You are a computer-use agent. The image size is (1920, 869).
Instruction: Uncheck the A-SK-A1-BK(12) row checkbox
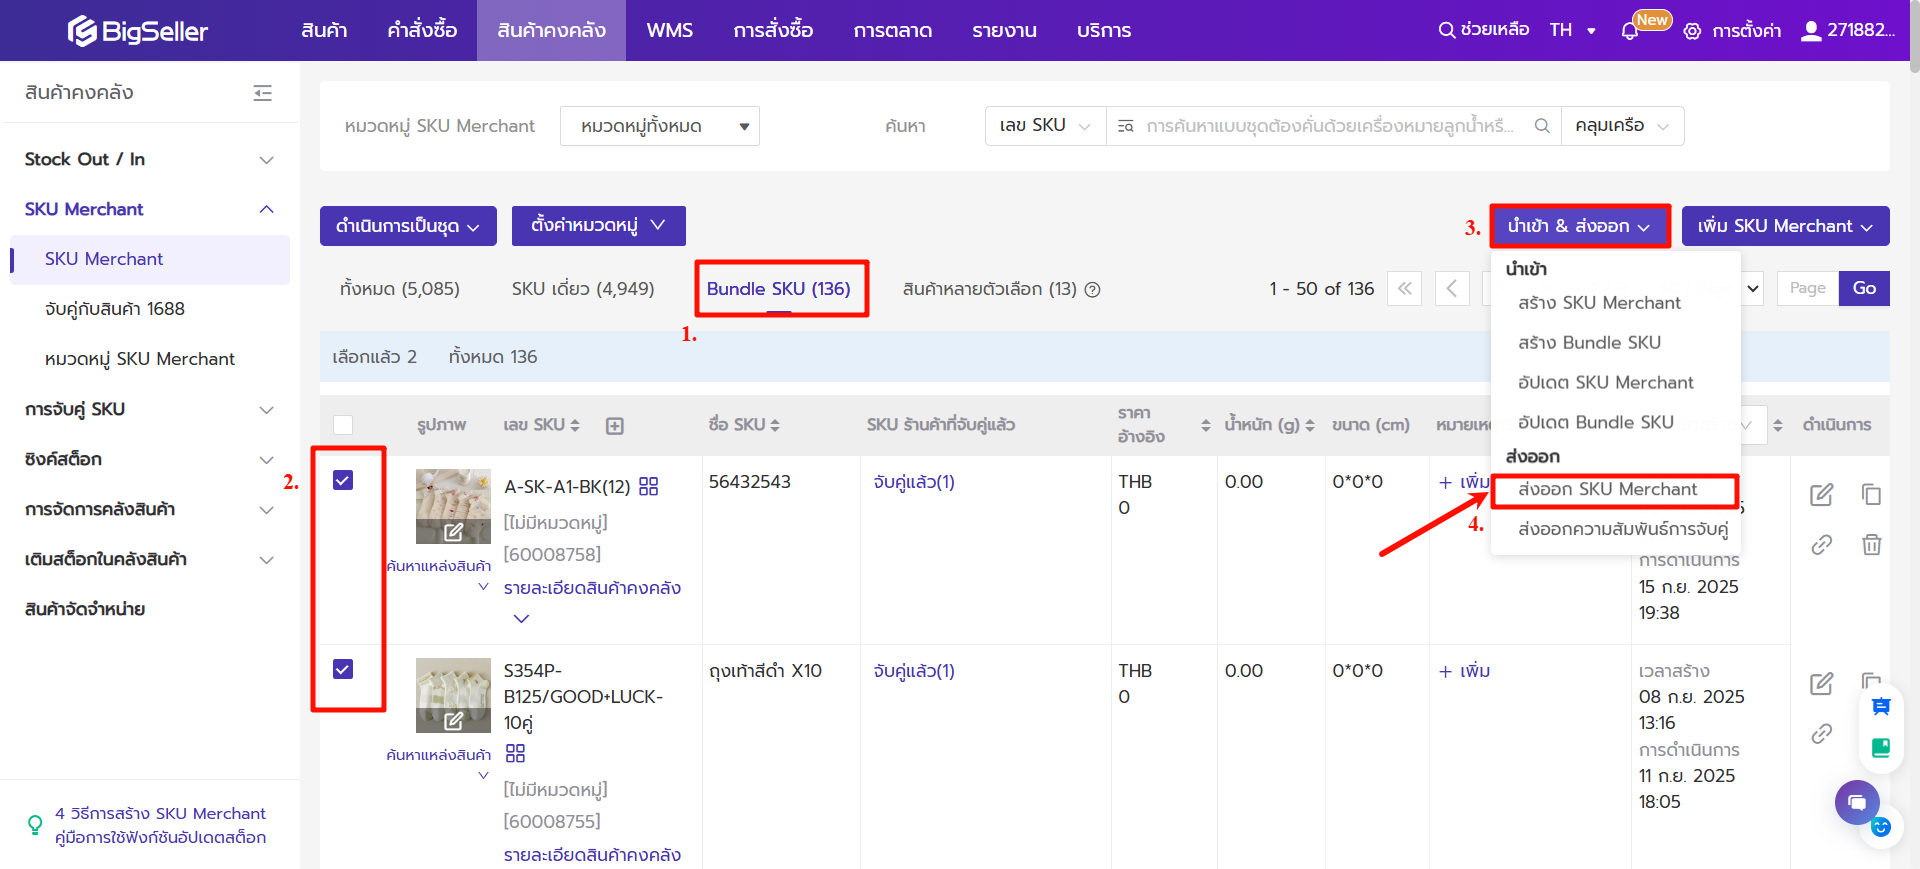pyautogui.click(x=343, y=480)
